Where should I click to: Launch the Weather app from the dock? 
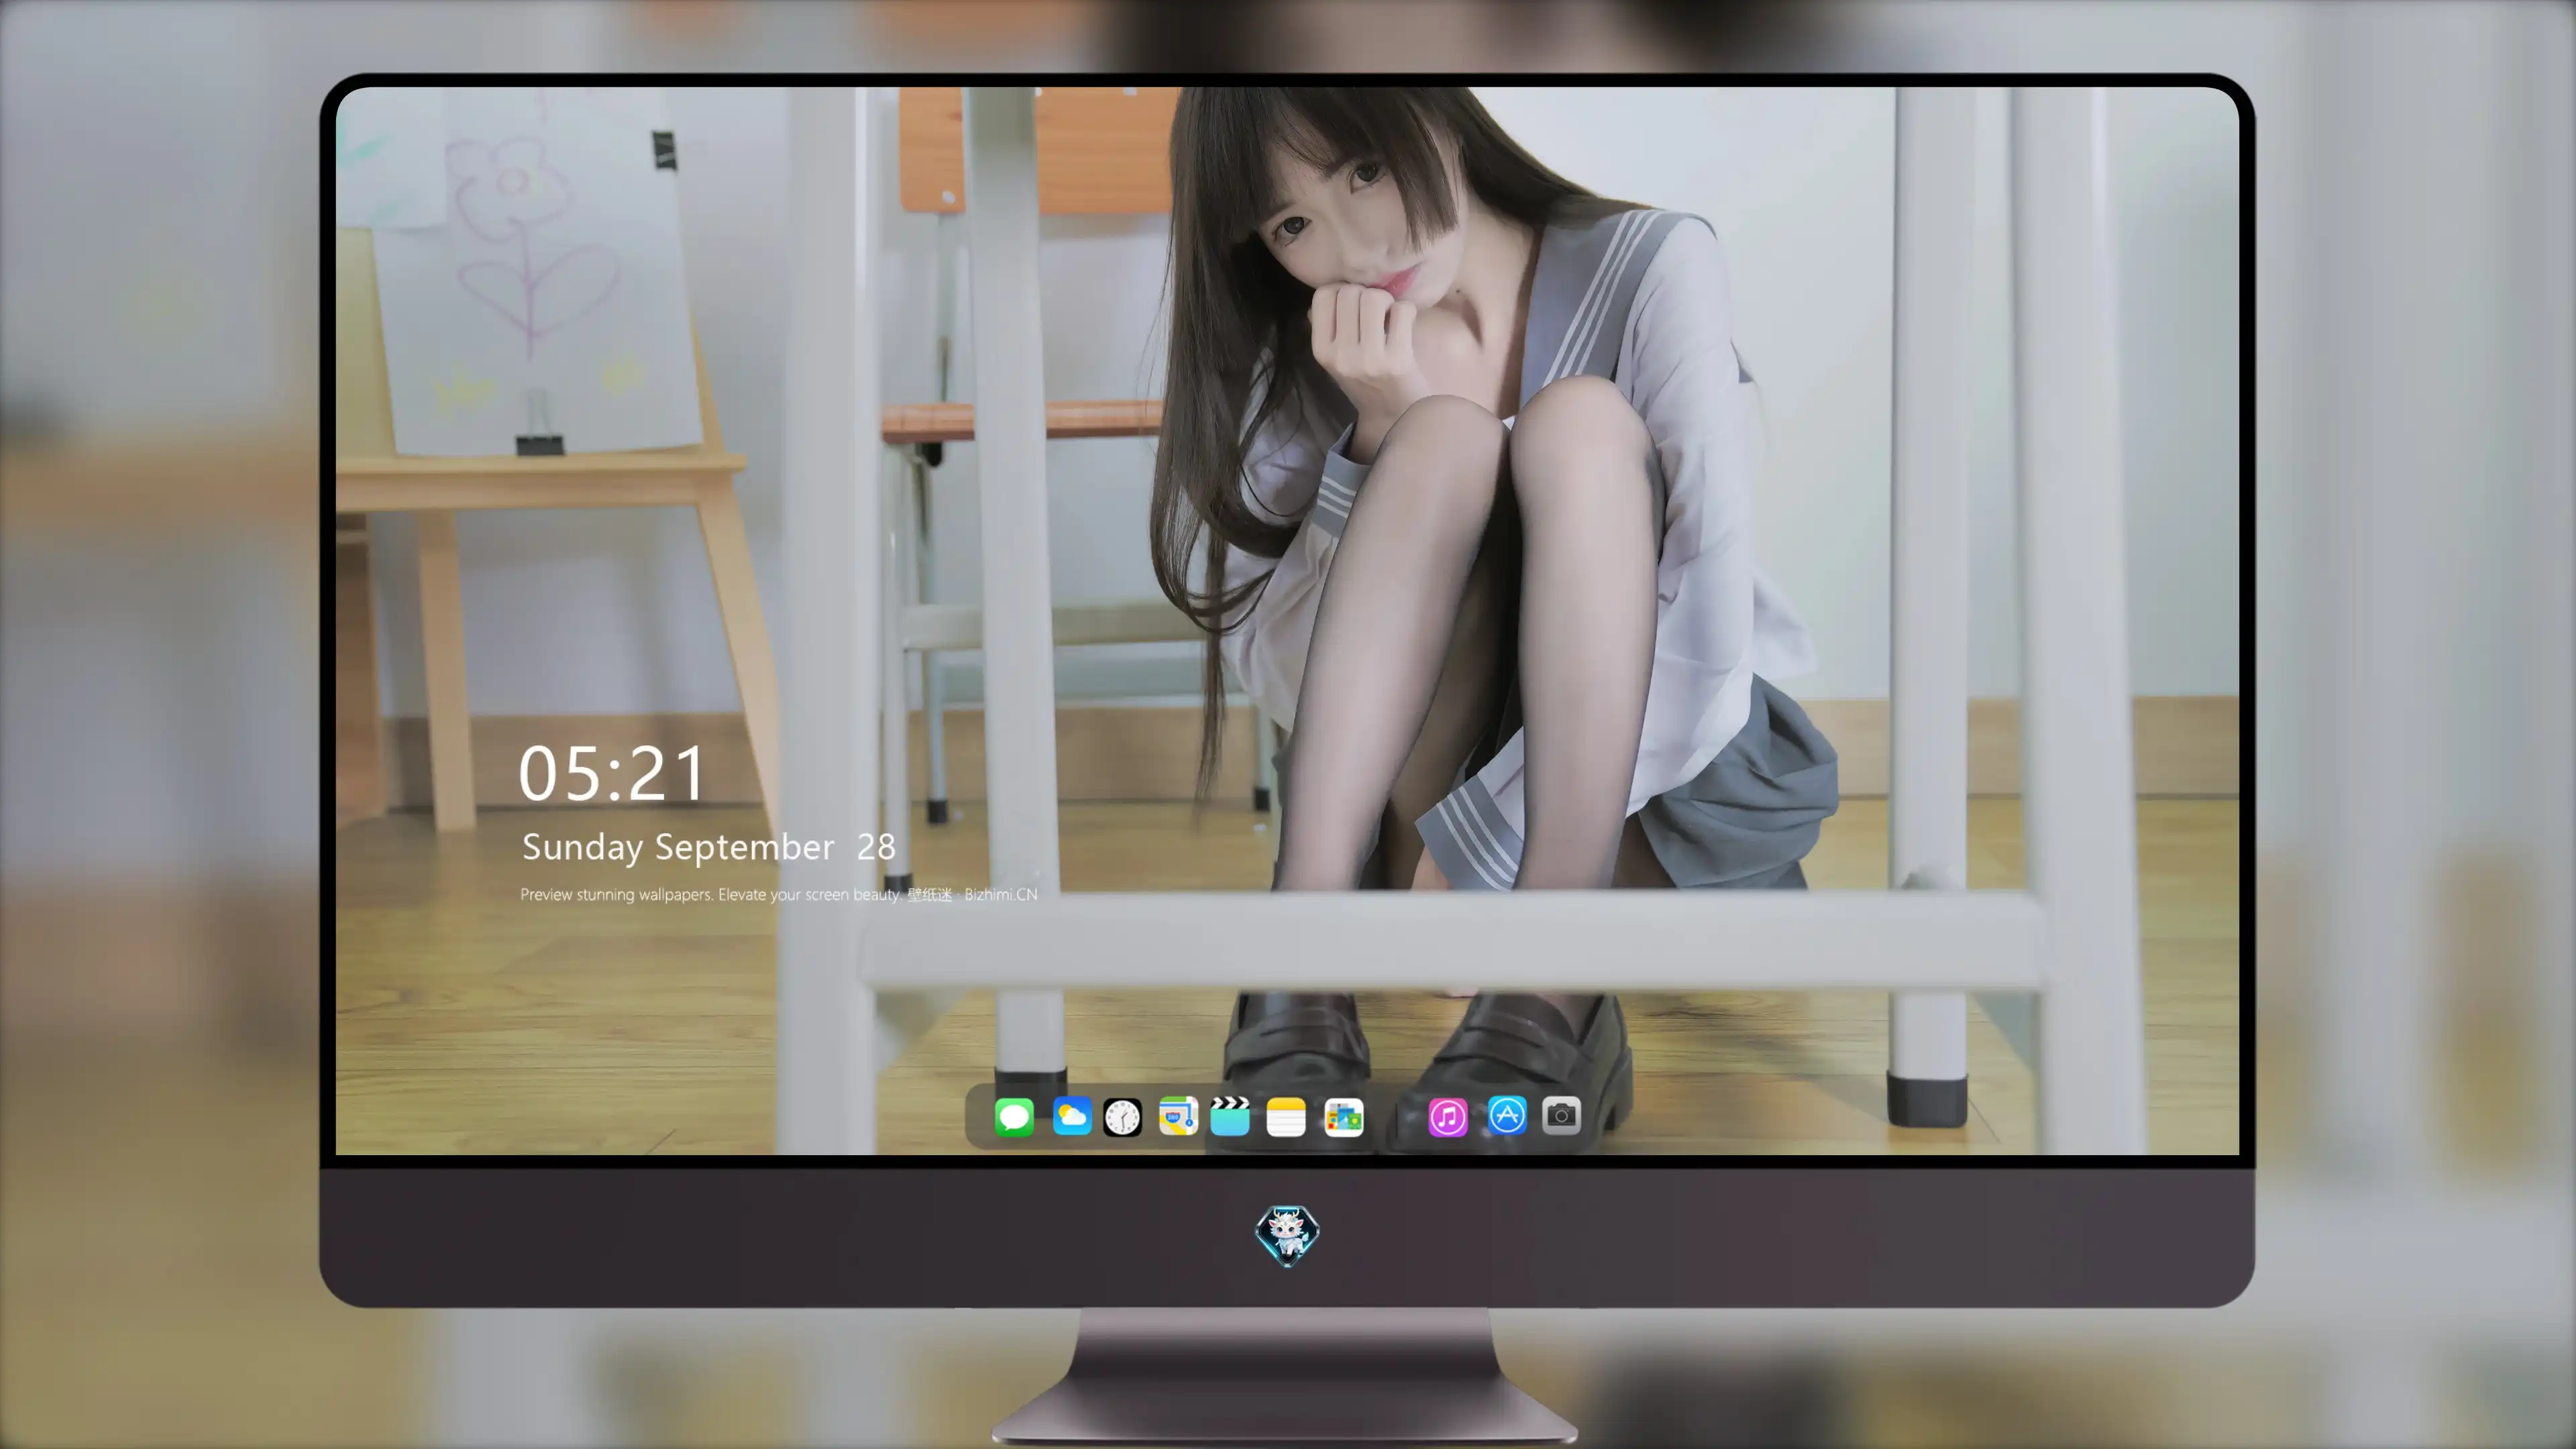point(1071,1116)
